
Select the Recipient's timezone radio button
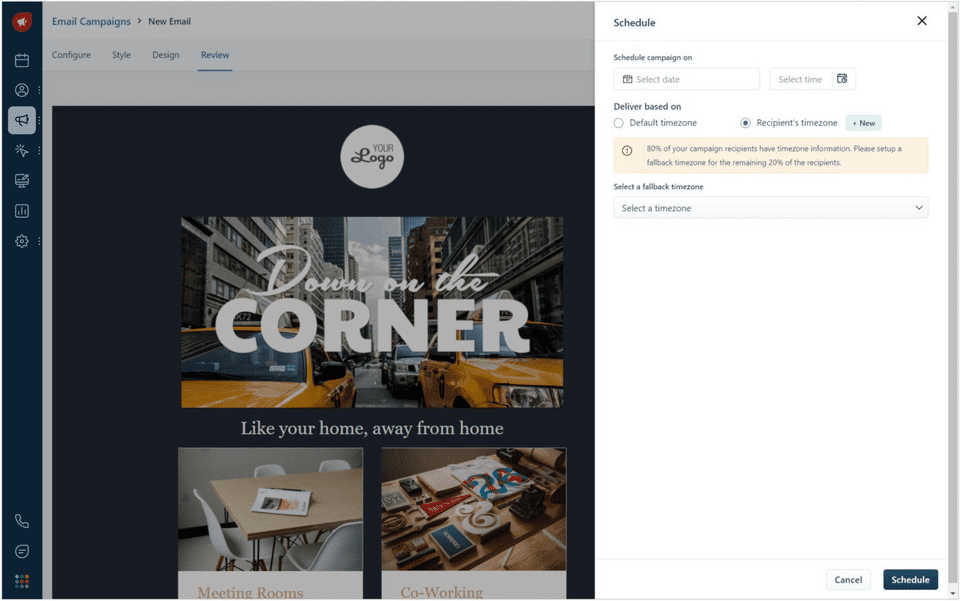click(x=745, y=123)
